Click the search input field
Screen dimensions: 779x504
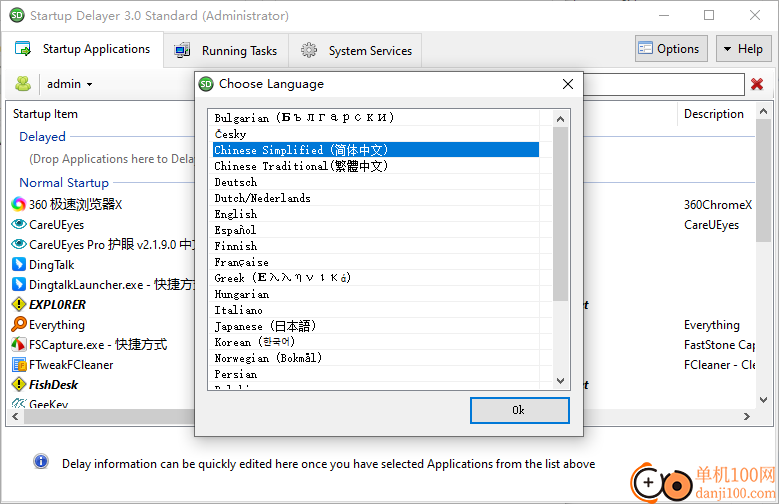click(663, 84)
